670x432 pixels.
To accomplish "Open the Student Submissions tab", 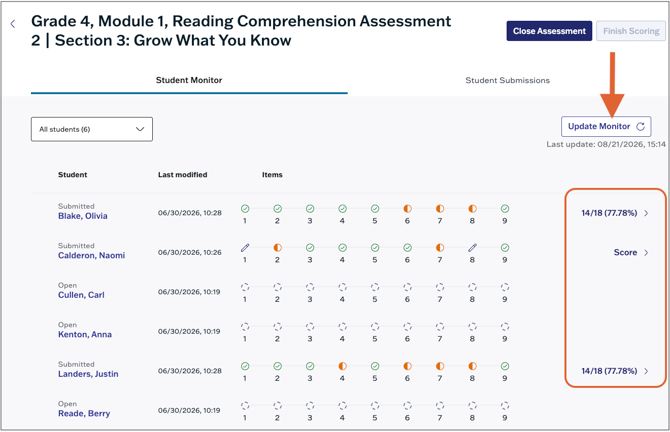I will [507, 80].
